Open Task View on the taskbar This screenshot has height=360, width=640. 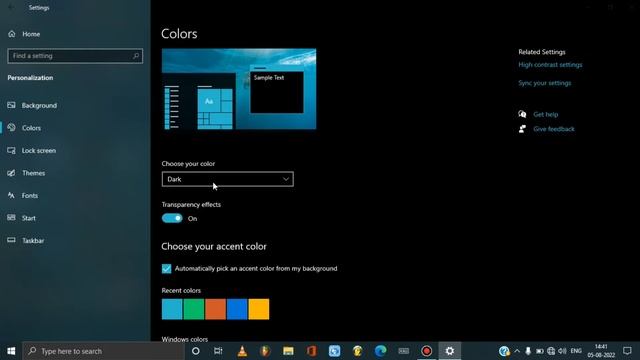[218, 351]
